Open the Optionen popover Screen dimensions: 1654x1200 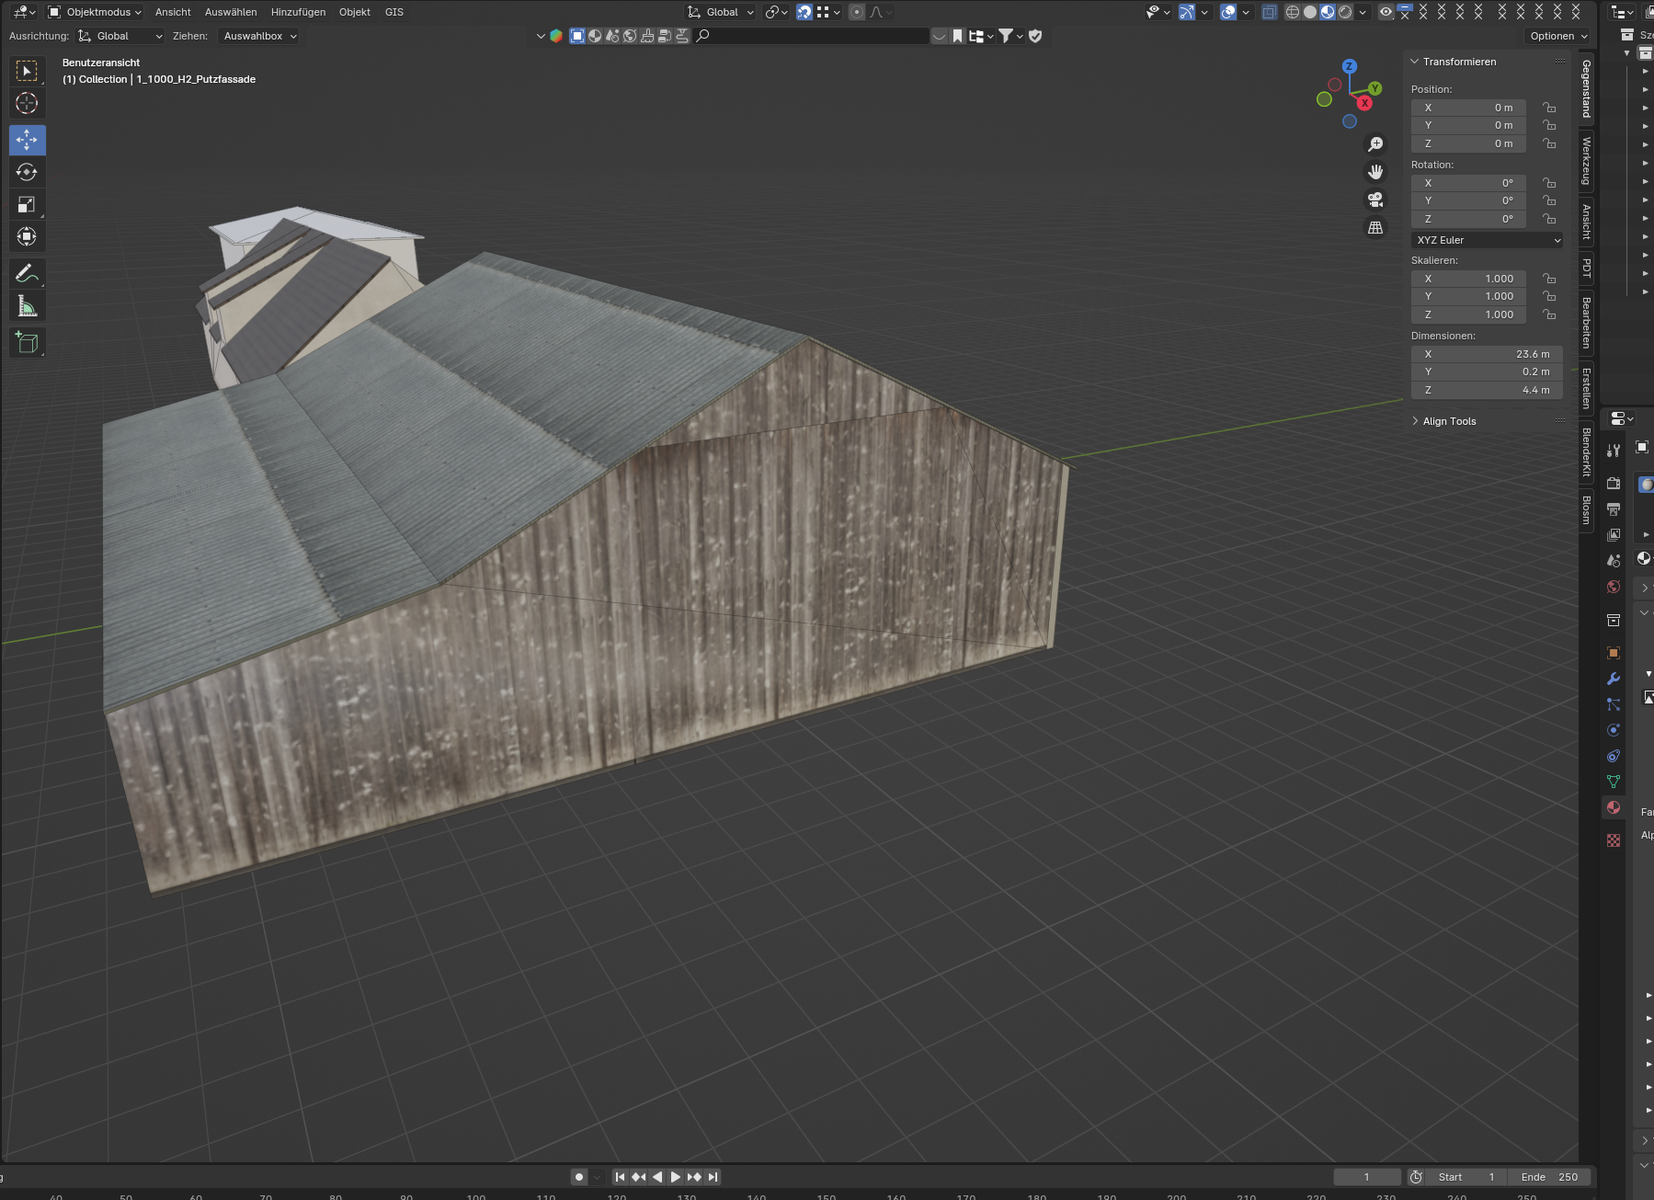point(1558,36)
